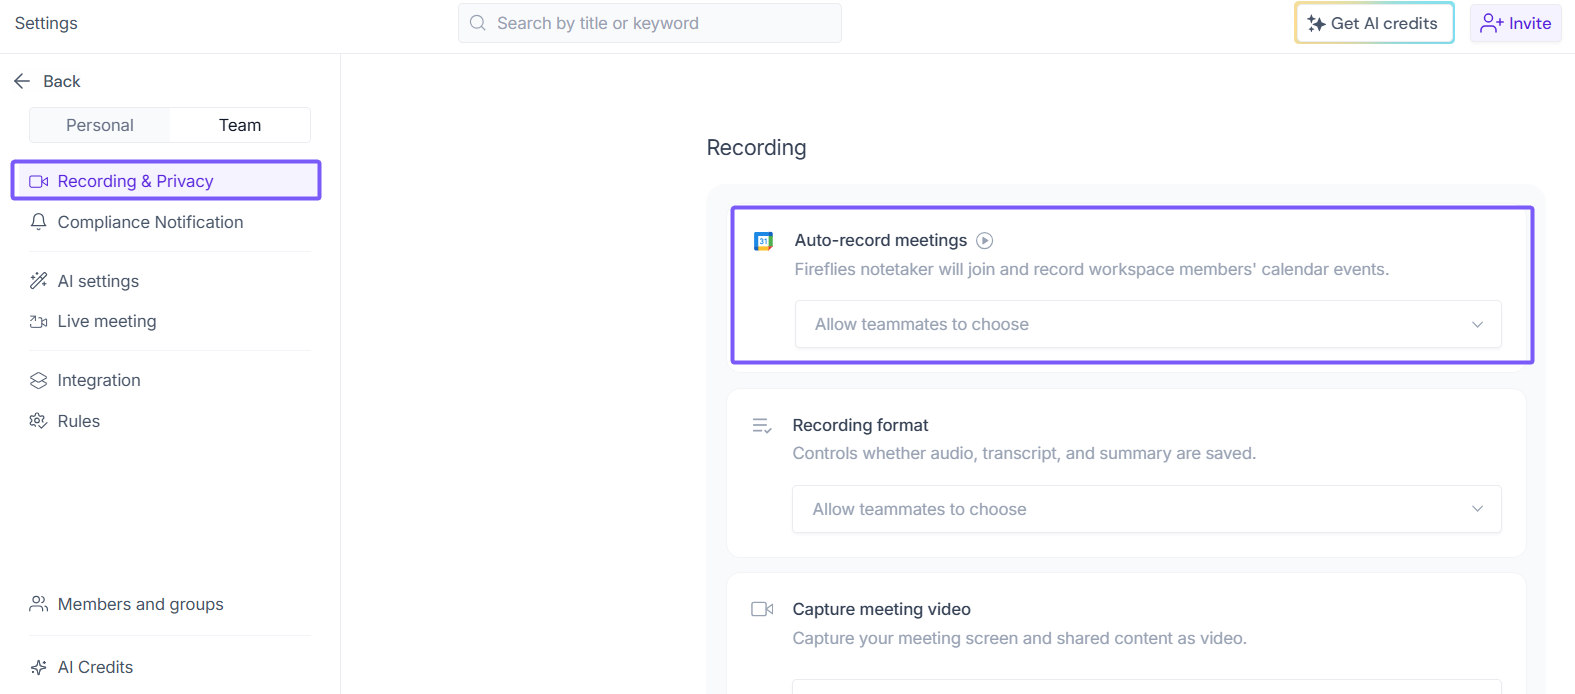
Task: Switch to the Personal tab
Action: click(100, 125)
